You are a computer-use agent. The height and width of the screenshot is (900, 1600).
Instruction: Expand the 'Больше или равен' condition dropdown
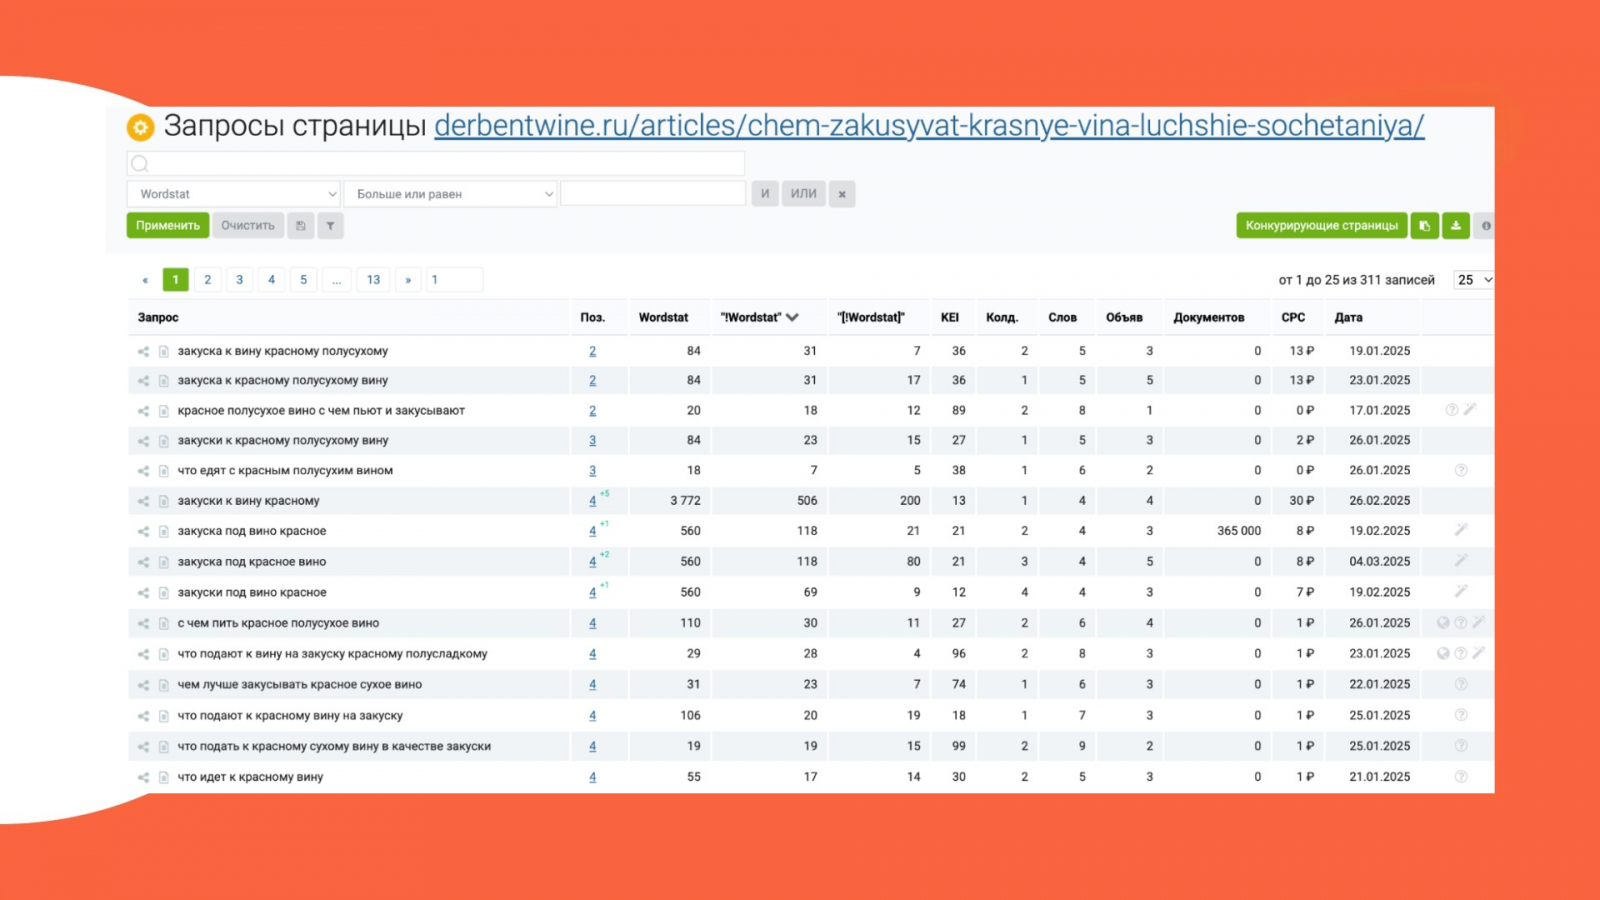point(450,194)
